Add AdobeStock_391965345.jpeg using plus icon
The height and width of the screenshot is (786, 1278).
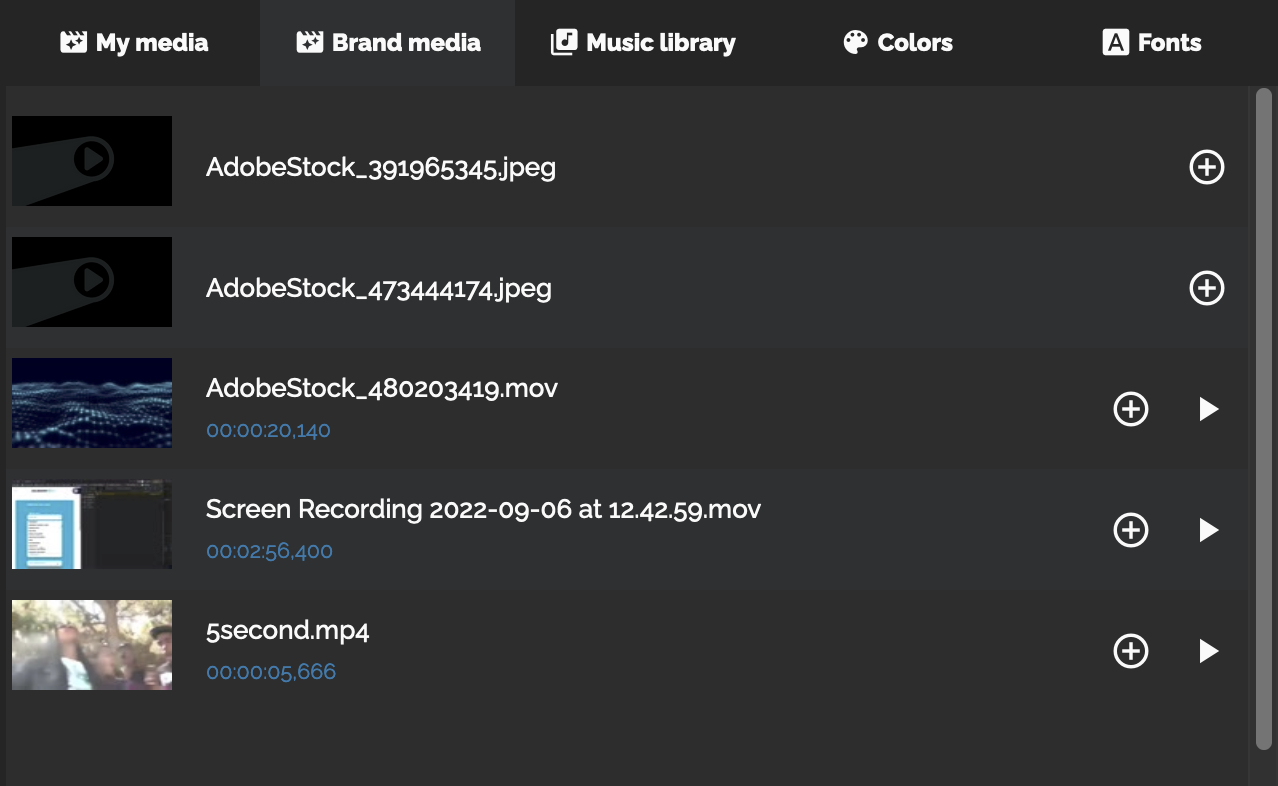[1206, 167]
